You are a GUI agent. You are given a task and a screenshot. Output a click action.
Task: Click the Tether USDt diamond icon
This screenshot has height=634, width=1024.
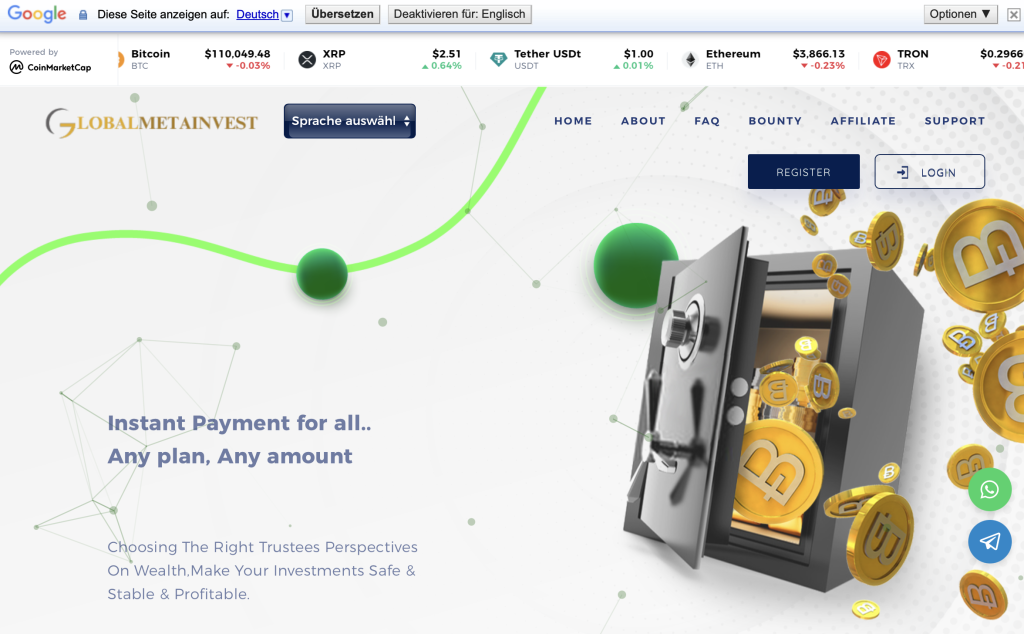498,59
